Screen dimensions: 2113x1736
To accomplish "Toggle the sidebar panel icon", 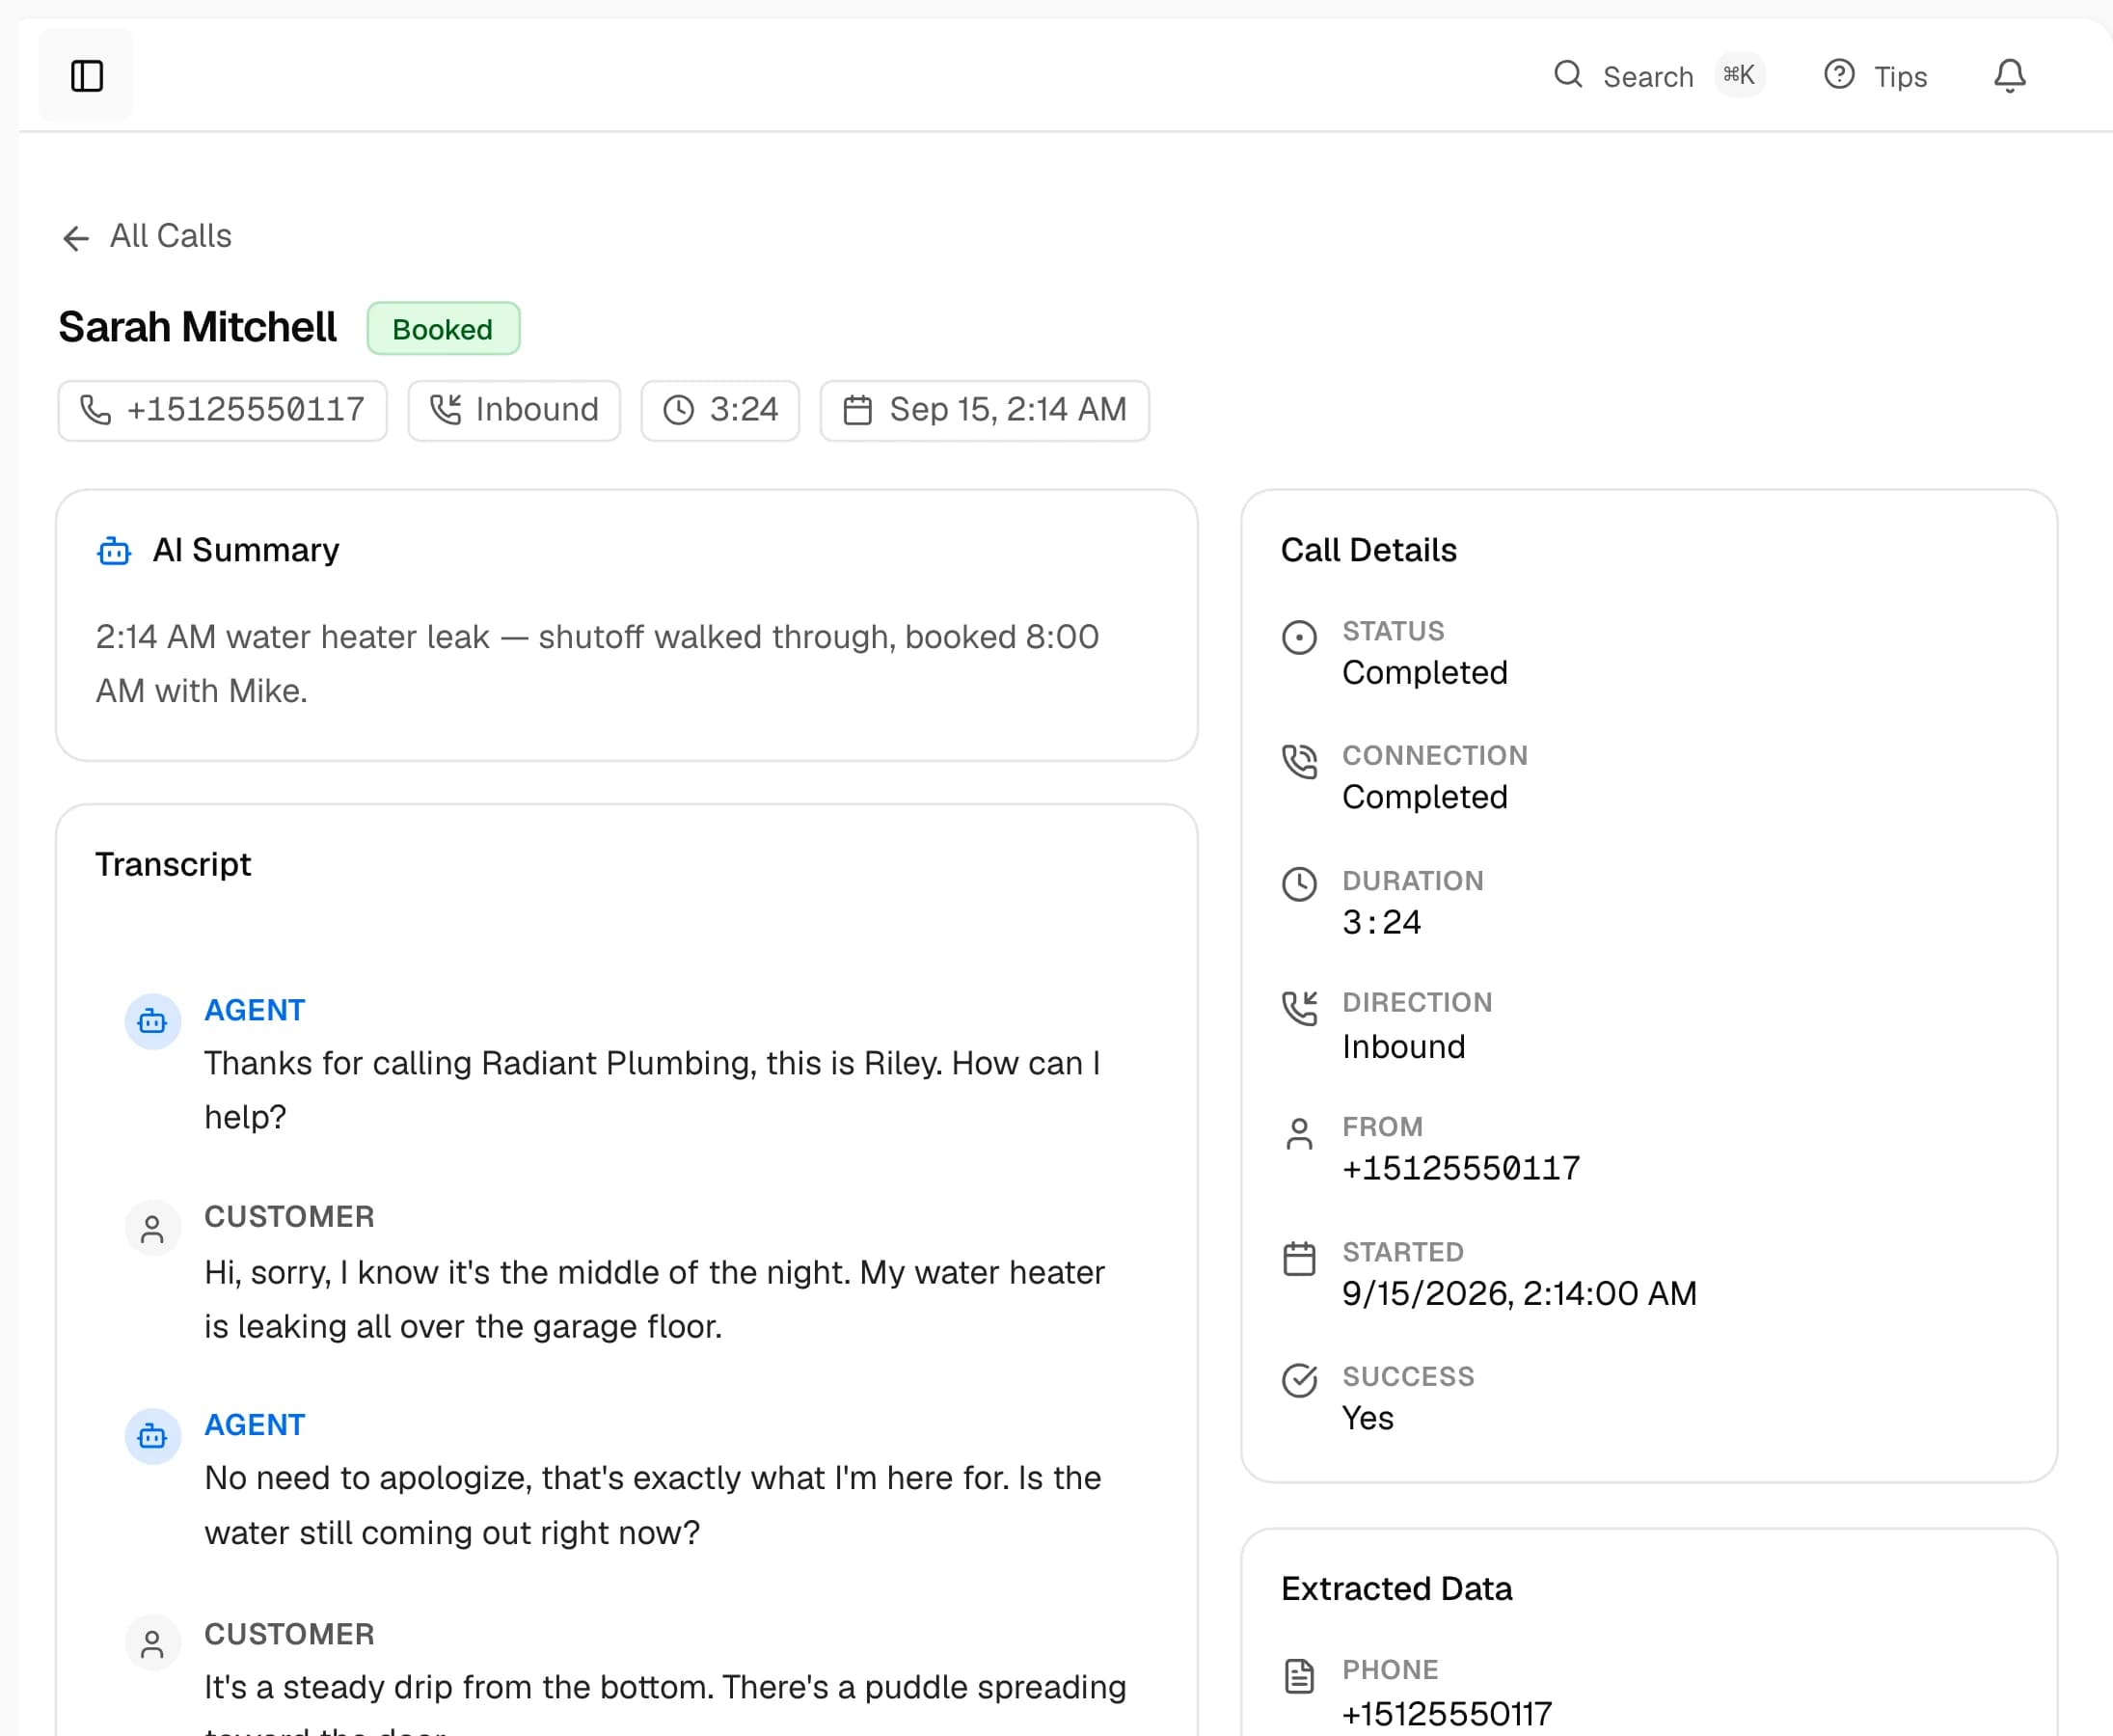I will click(x=86, y=76).
